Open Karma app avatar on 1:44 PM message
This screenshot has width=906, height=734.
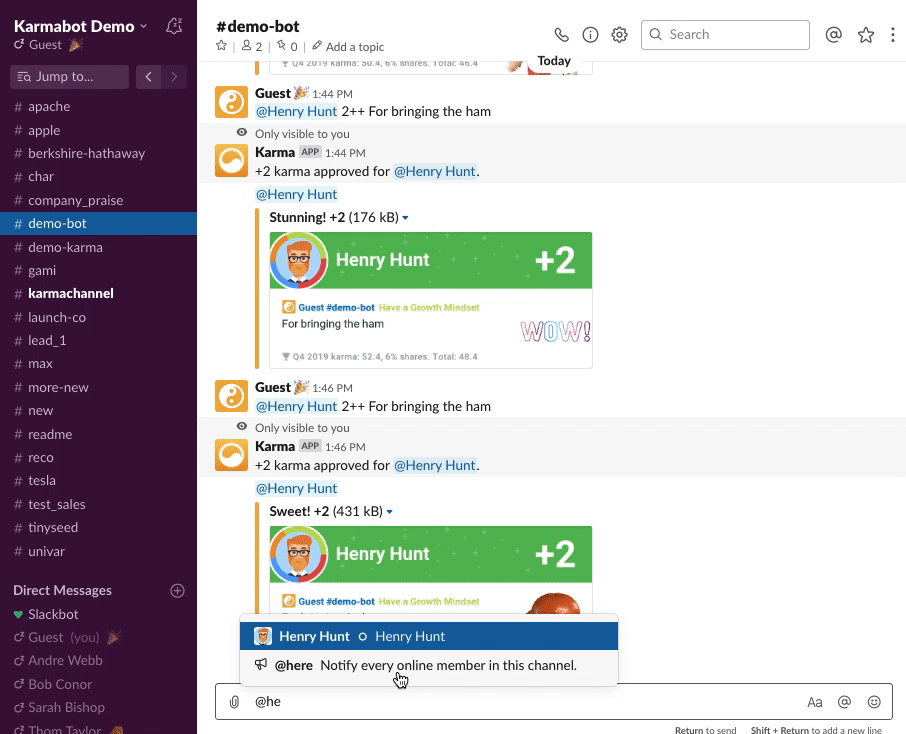click(x=232, y=160)
